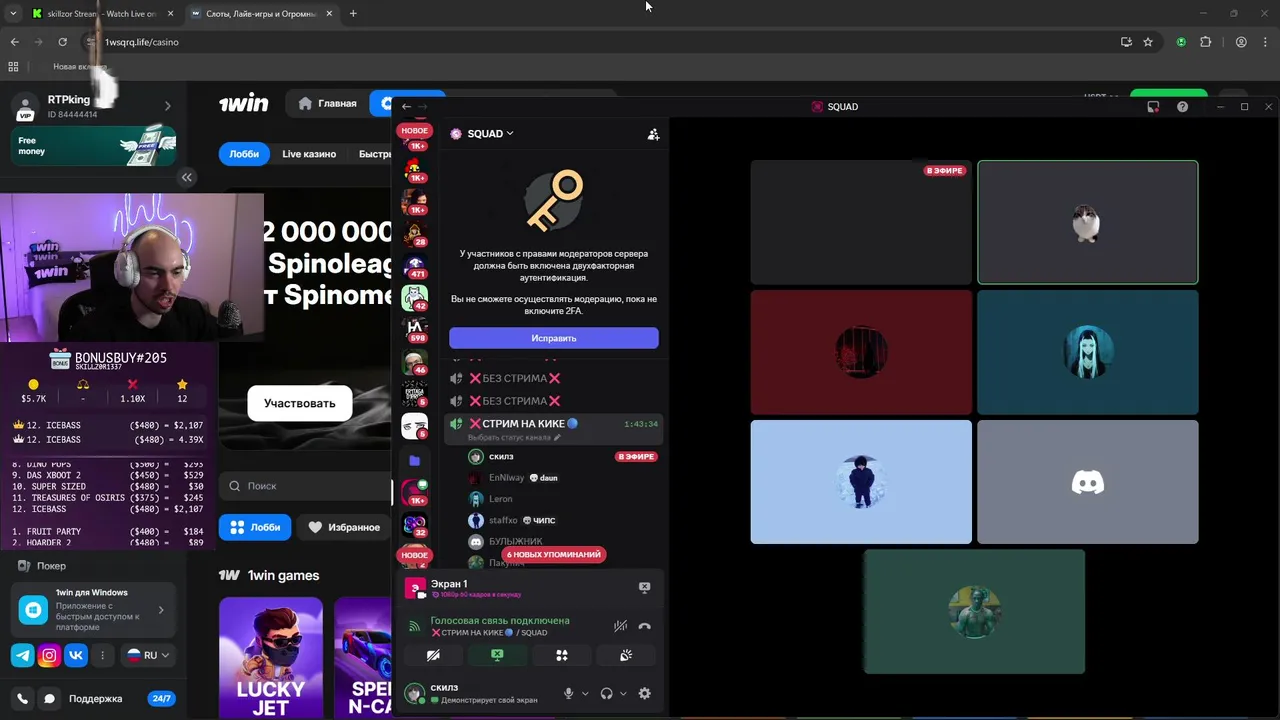Open 1win Instagram link icon

49,656
